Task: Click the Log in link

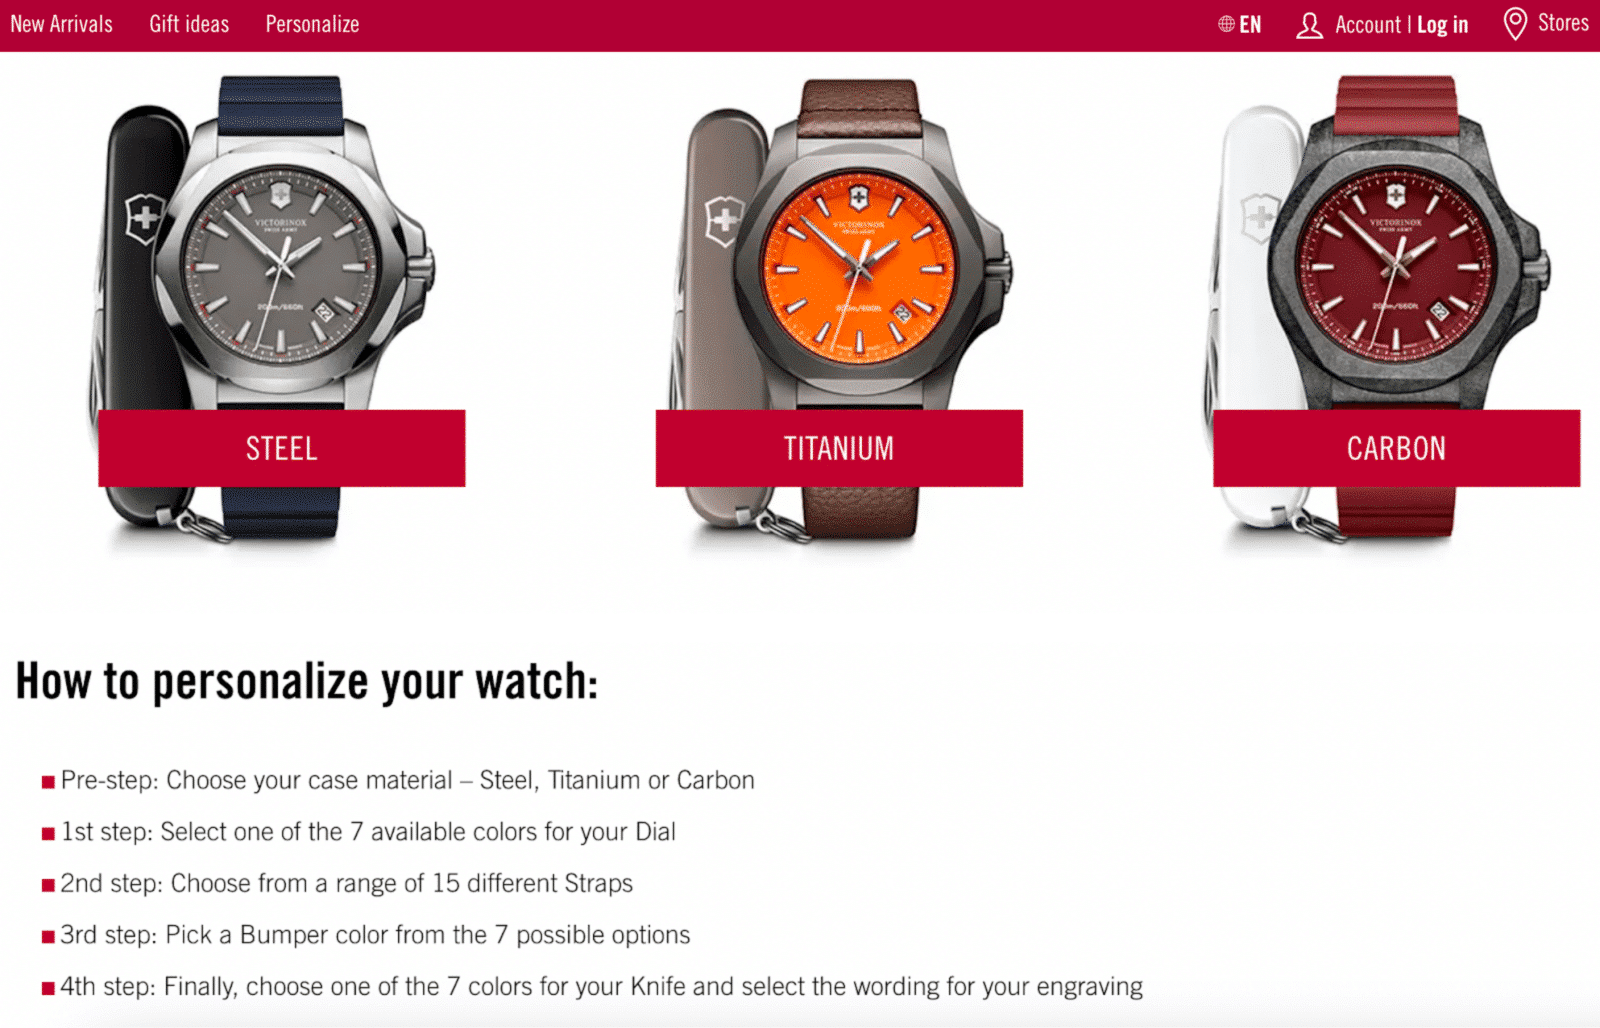Action: 1442,25
